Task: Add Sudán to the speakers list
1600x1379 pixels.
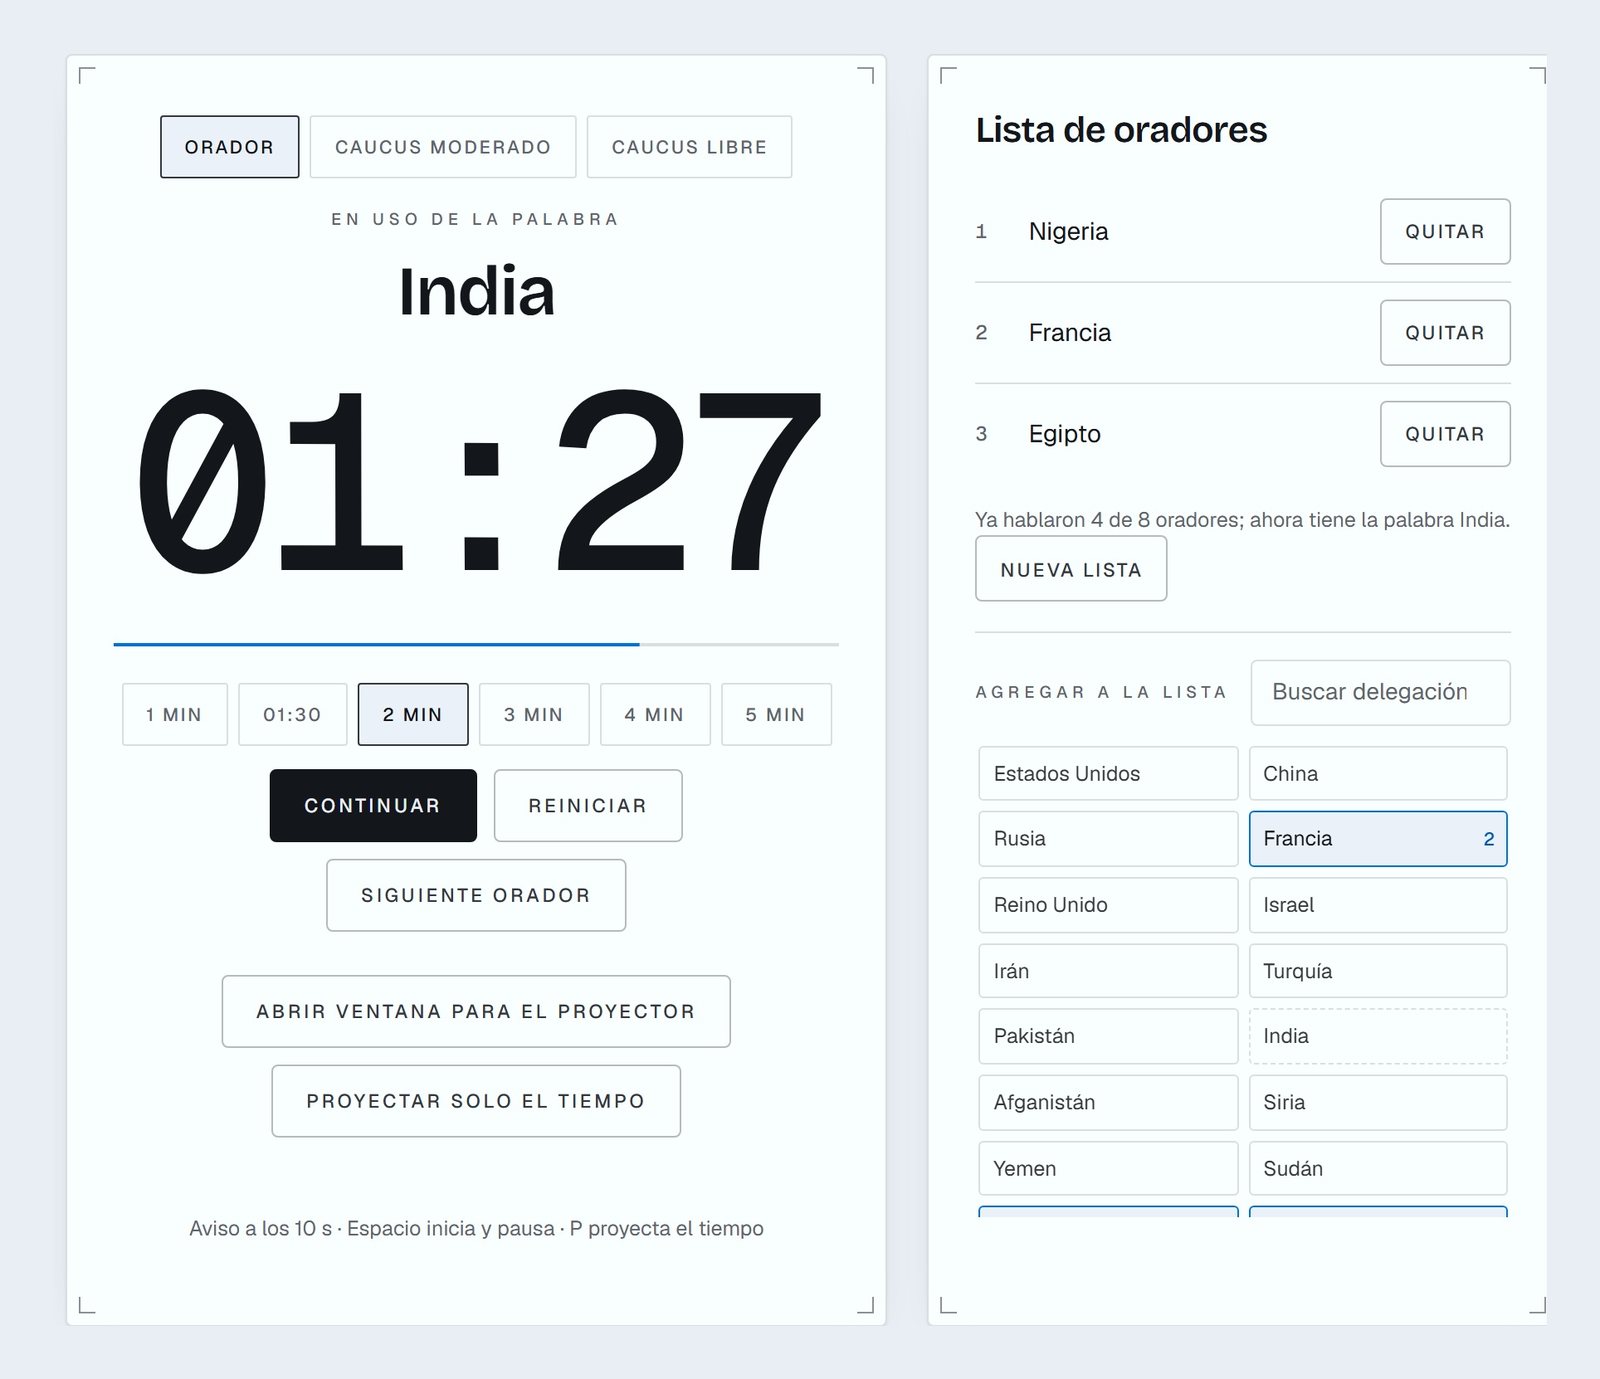Action: click(x=1378, y=1168)
